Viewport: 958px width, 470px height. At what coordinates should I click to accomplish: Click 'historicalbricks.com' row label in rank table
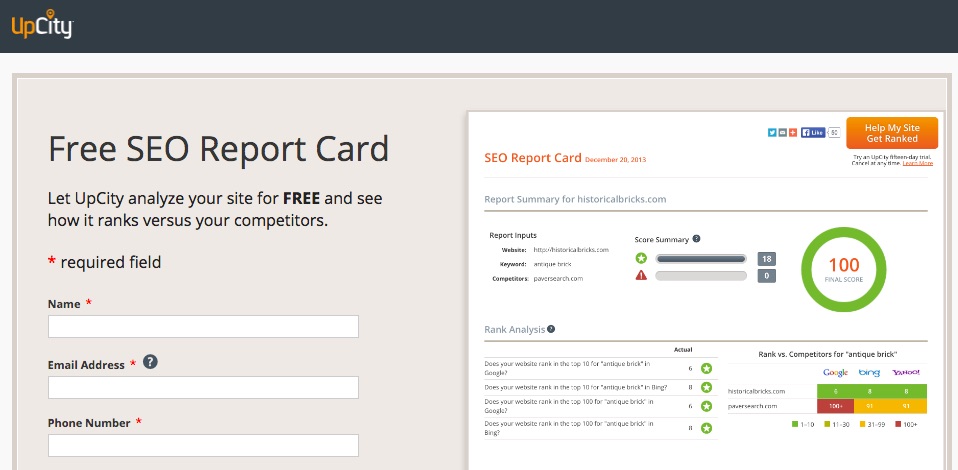pos(756,391)
